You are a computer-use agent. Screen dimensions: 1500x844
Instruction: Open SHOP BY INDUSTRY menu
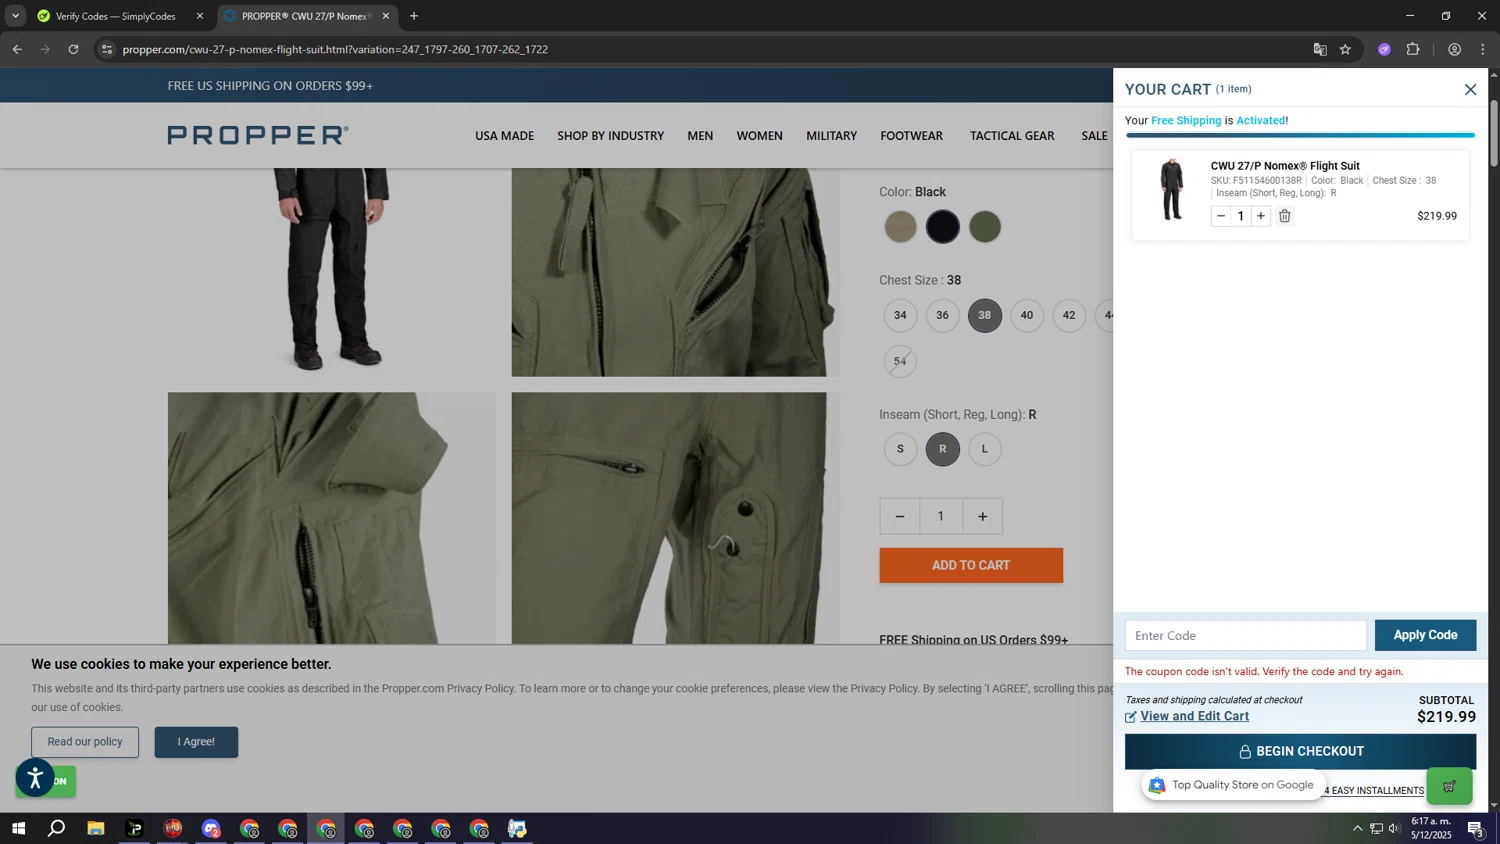coord(610,136)
